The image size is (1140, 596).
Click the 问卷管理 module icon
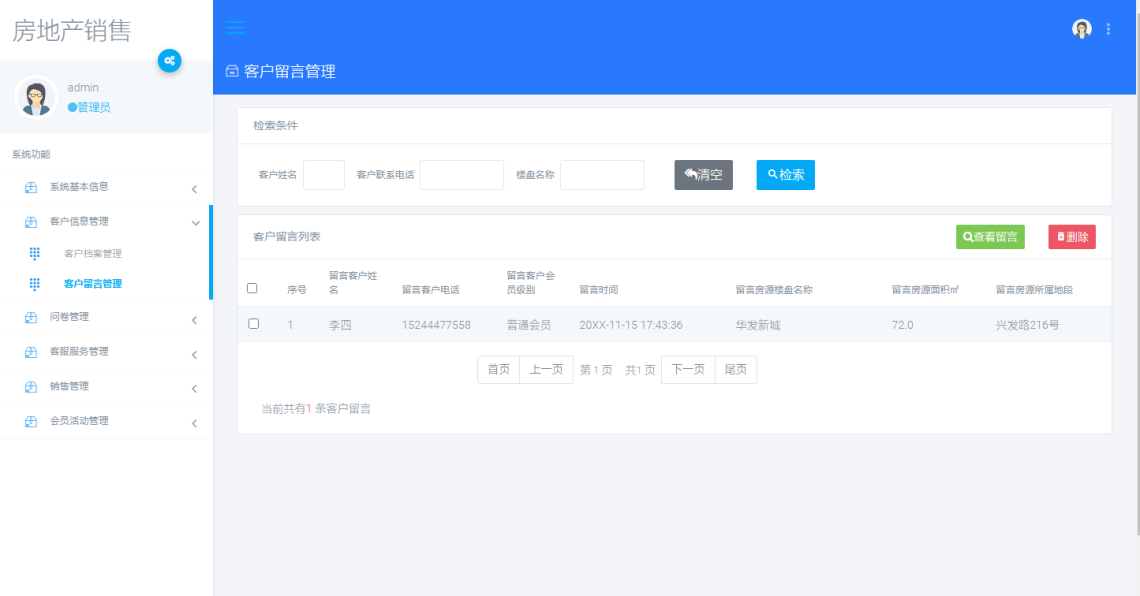pyautogui.click(x=30, y=317)
